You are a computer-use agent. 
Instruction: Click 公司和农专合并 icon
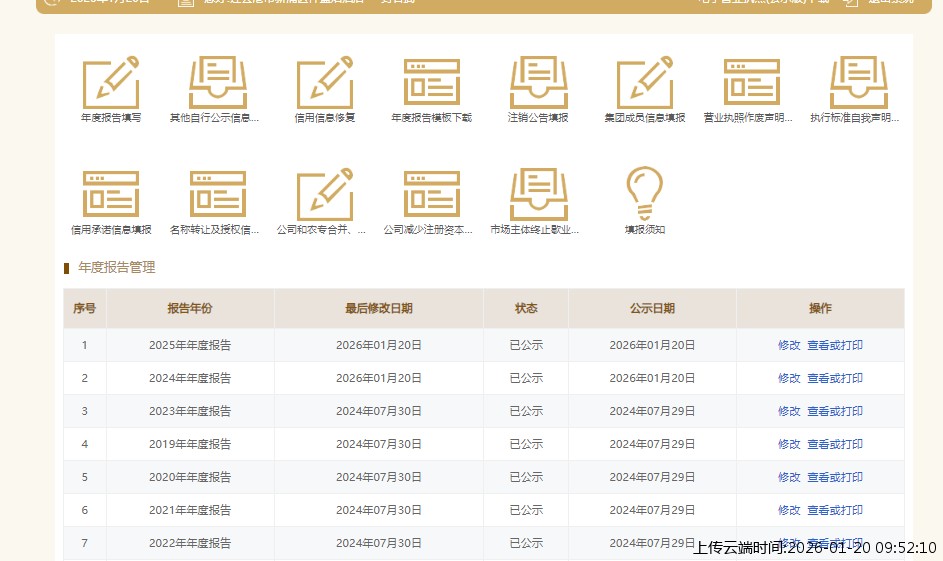pyautogui.click(x=325, y=195)
